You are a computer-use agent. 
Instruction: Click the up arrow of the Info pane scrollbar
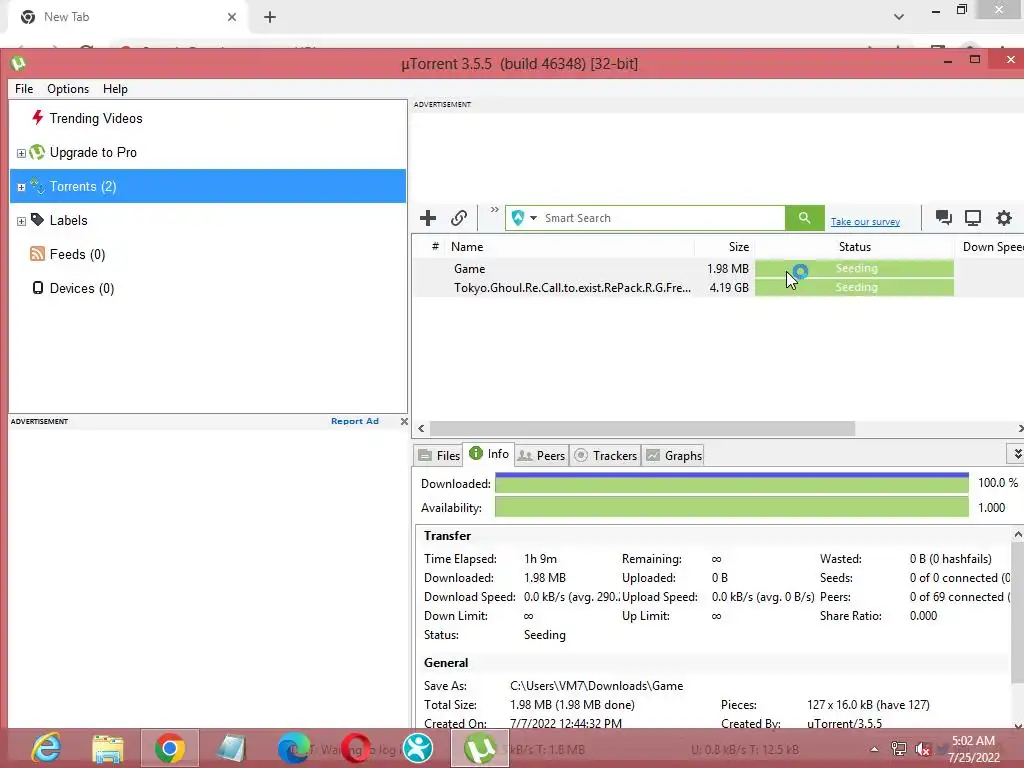1017,535
